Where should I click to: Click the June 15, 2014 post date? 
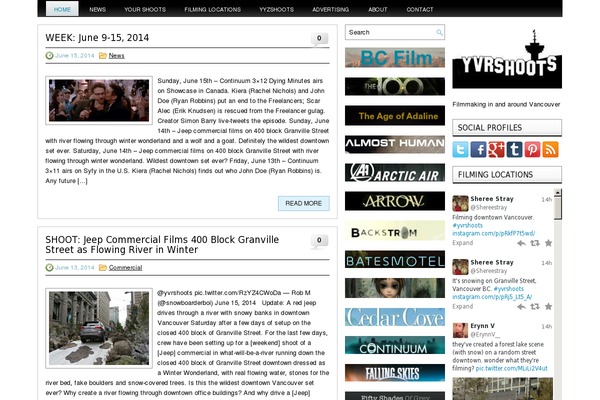pyautogui.click(x=74, y=56)
